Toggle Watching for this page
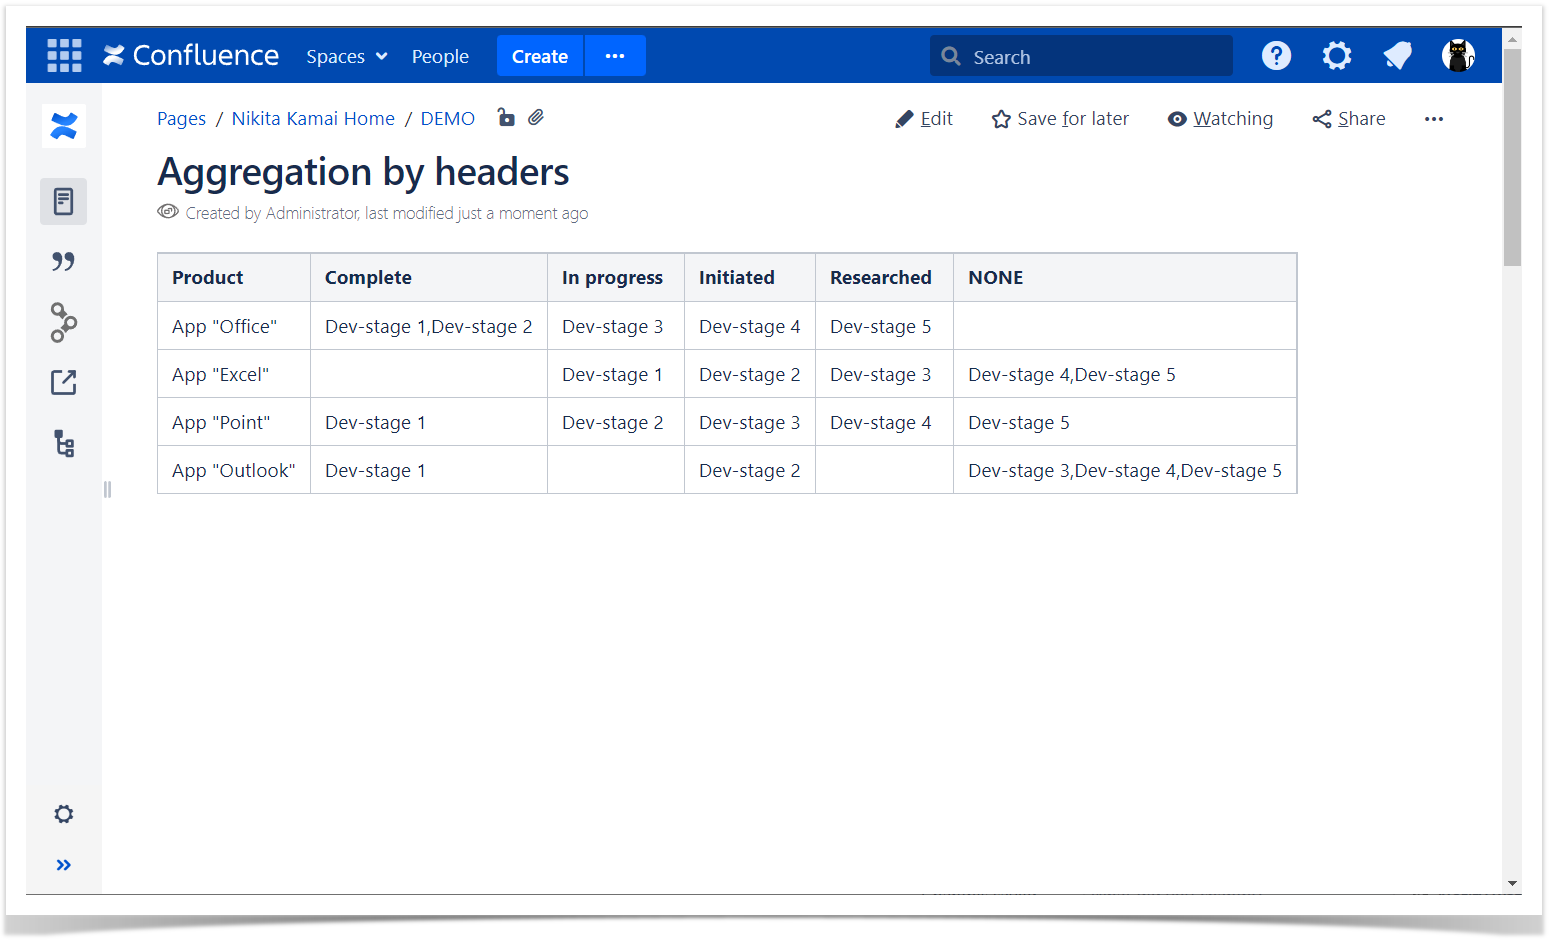The width and height of the screenshot is (1556, 944). pos(1220,119)
